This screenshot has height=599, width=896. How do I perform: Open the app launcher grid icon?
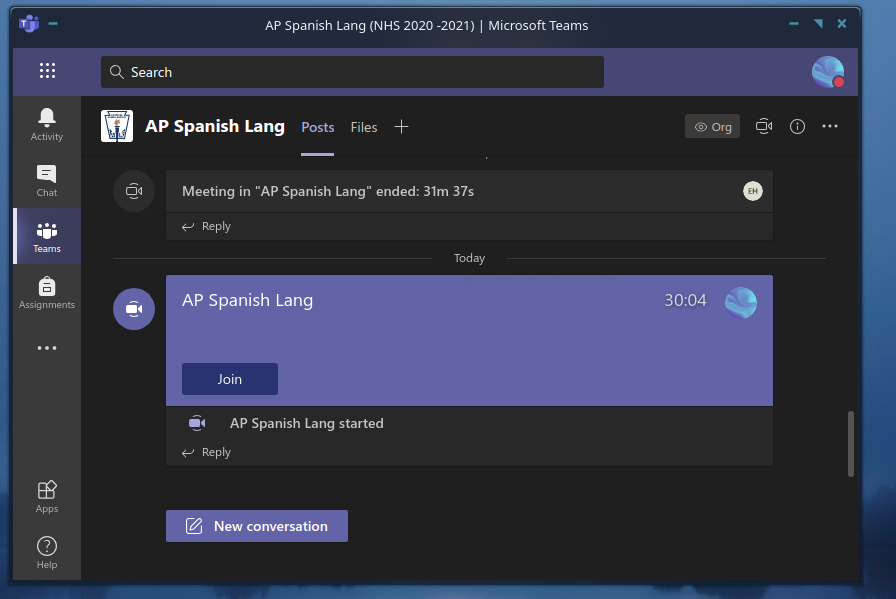(47, 71)
